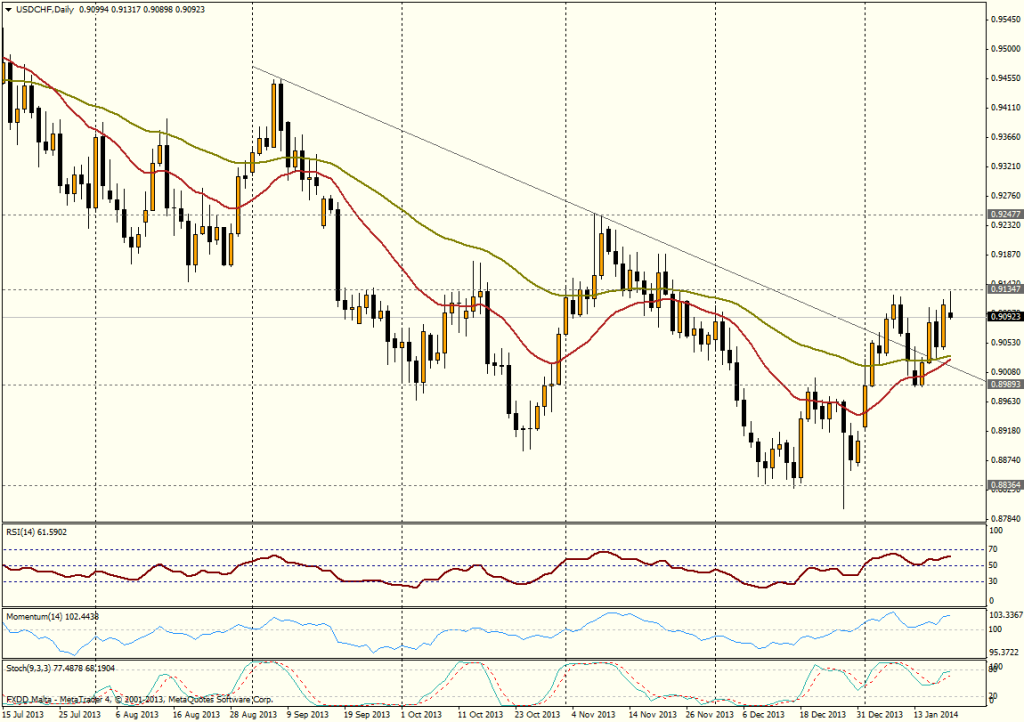
Task: Click the 0.91347 horizontal level price tag
Action: coord(1003,289)
